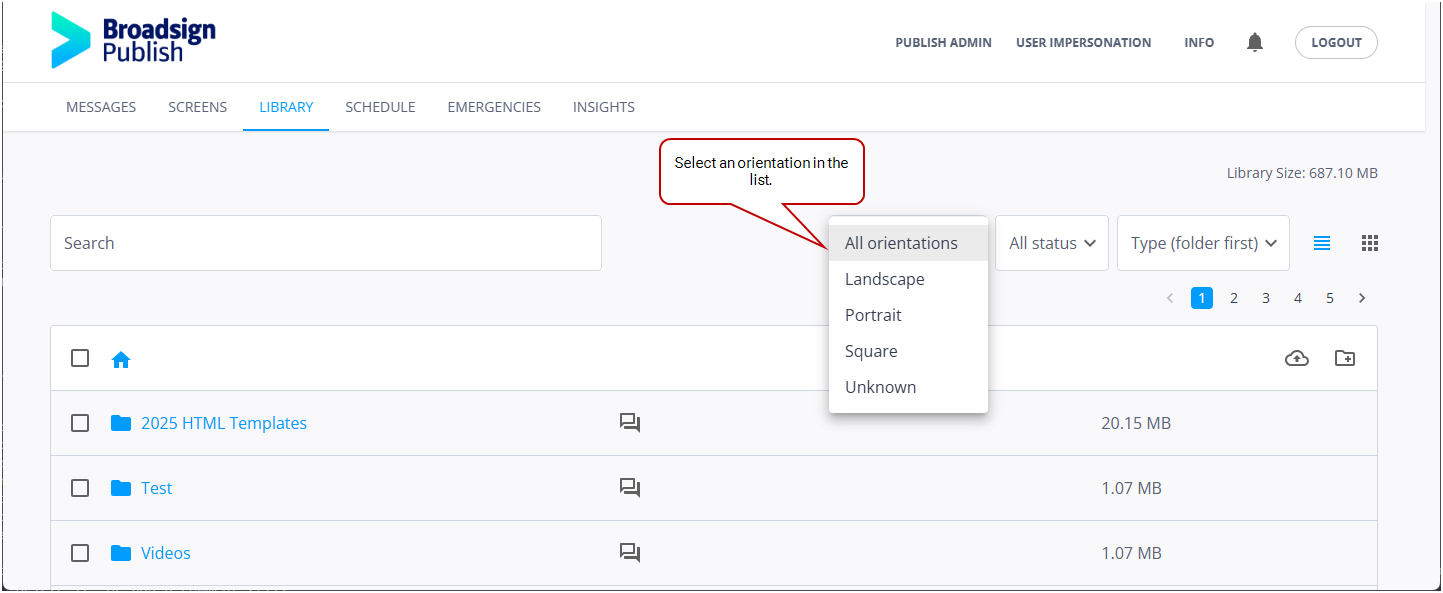Choose Landscape from the orientation list
Viewport: 1443px width, 593px height.
[884, 279]
